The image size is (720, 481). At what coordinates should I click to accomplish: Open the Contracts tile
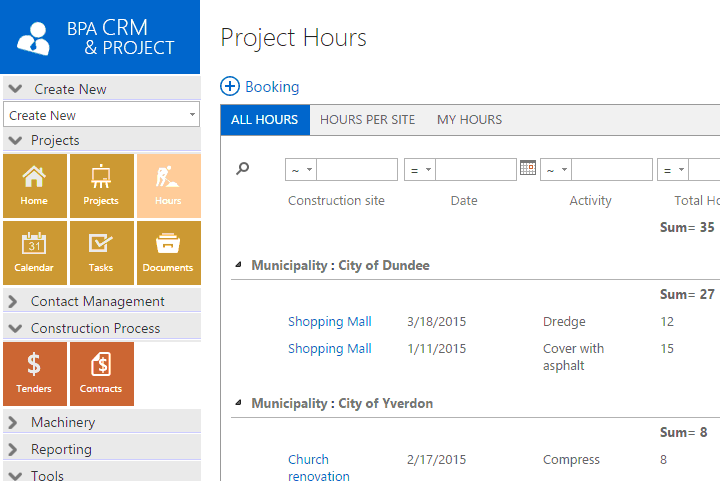[x=101, y=374]
